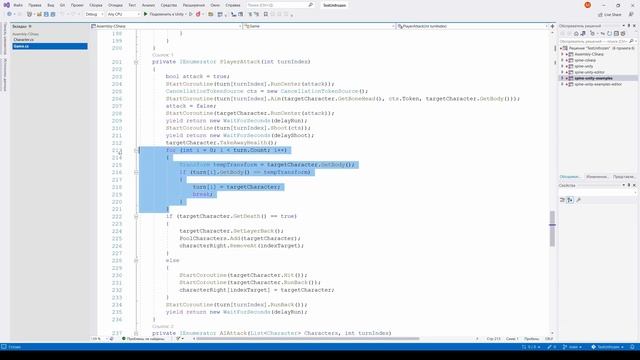Click the horizontal editor scrollbar
This screenshot has width=640, height=360.
[x=308, y=339]
